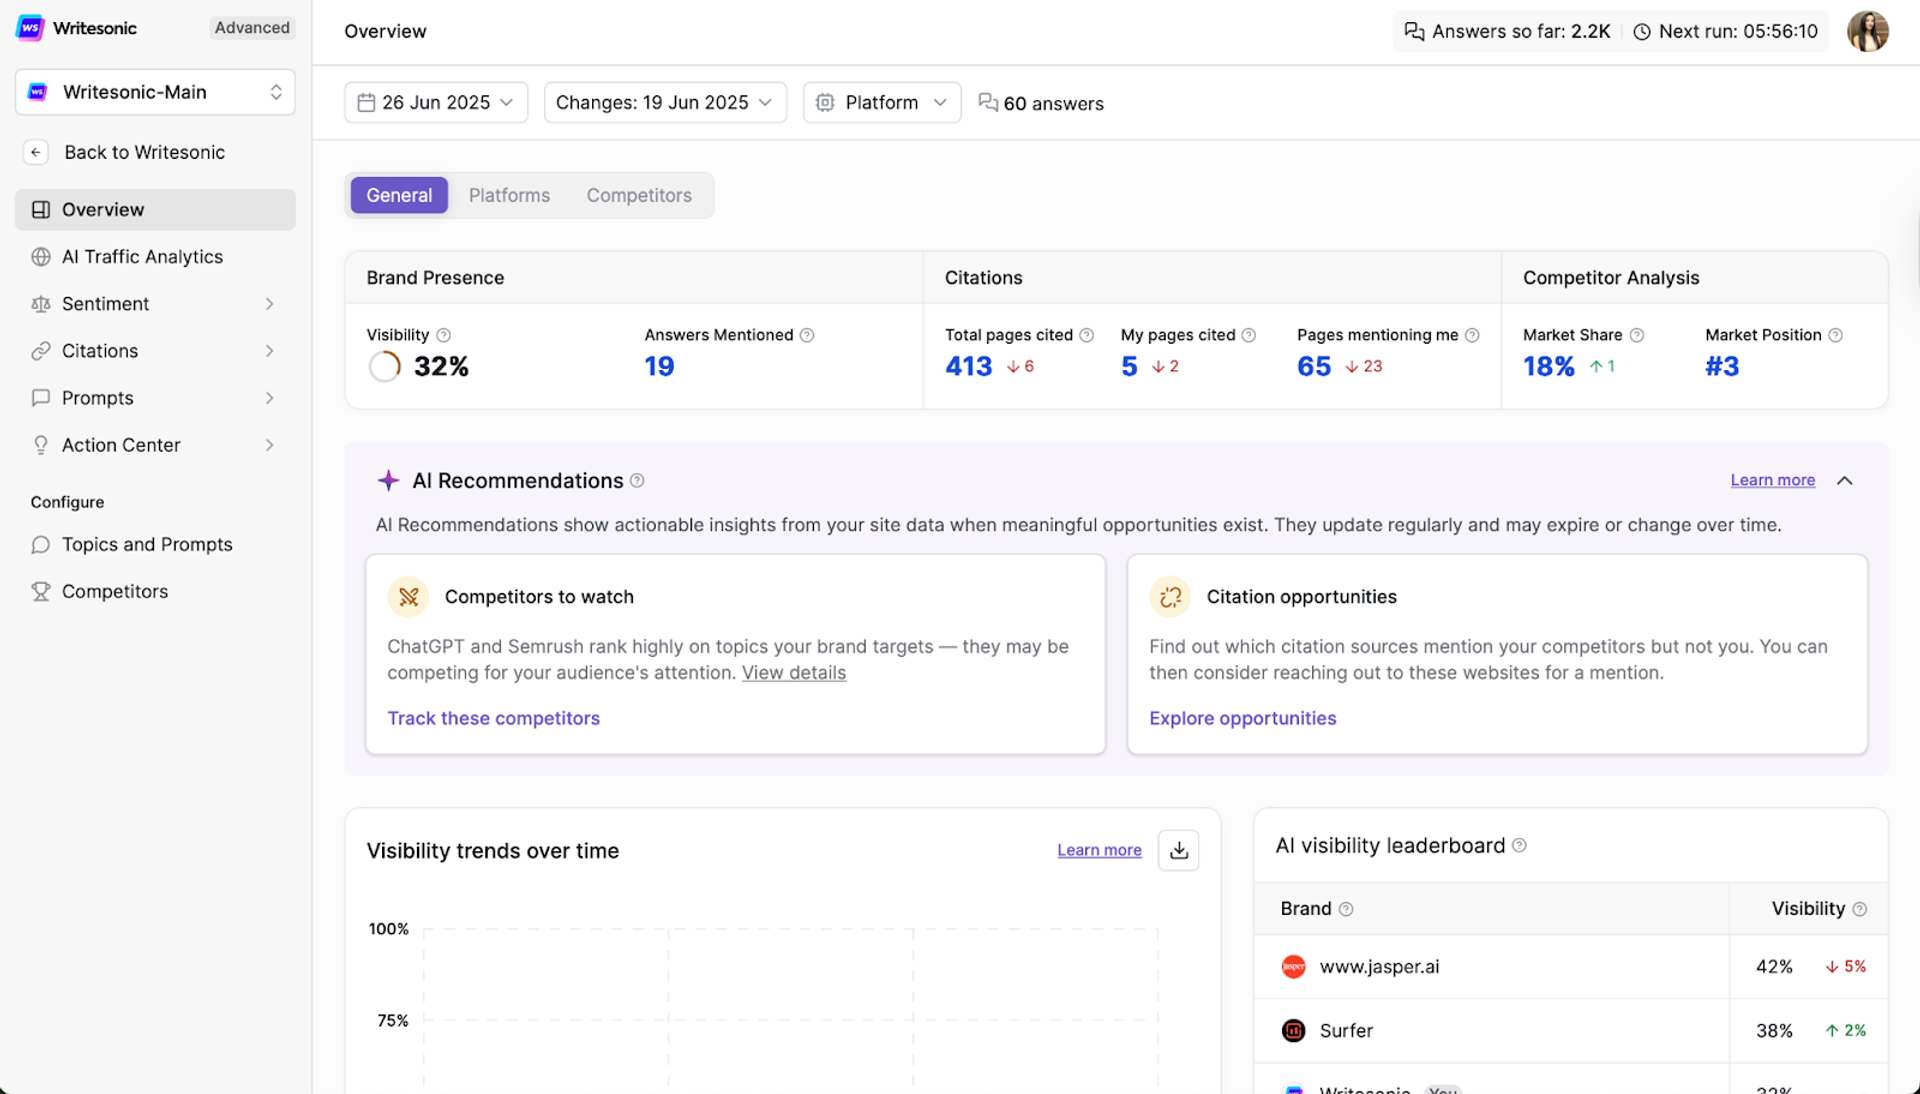Click the Citation opportunities card icon
The image size is (1920, 1094).
click(1170, 597)
